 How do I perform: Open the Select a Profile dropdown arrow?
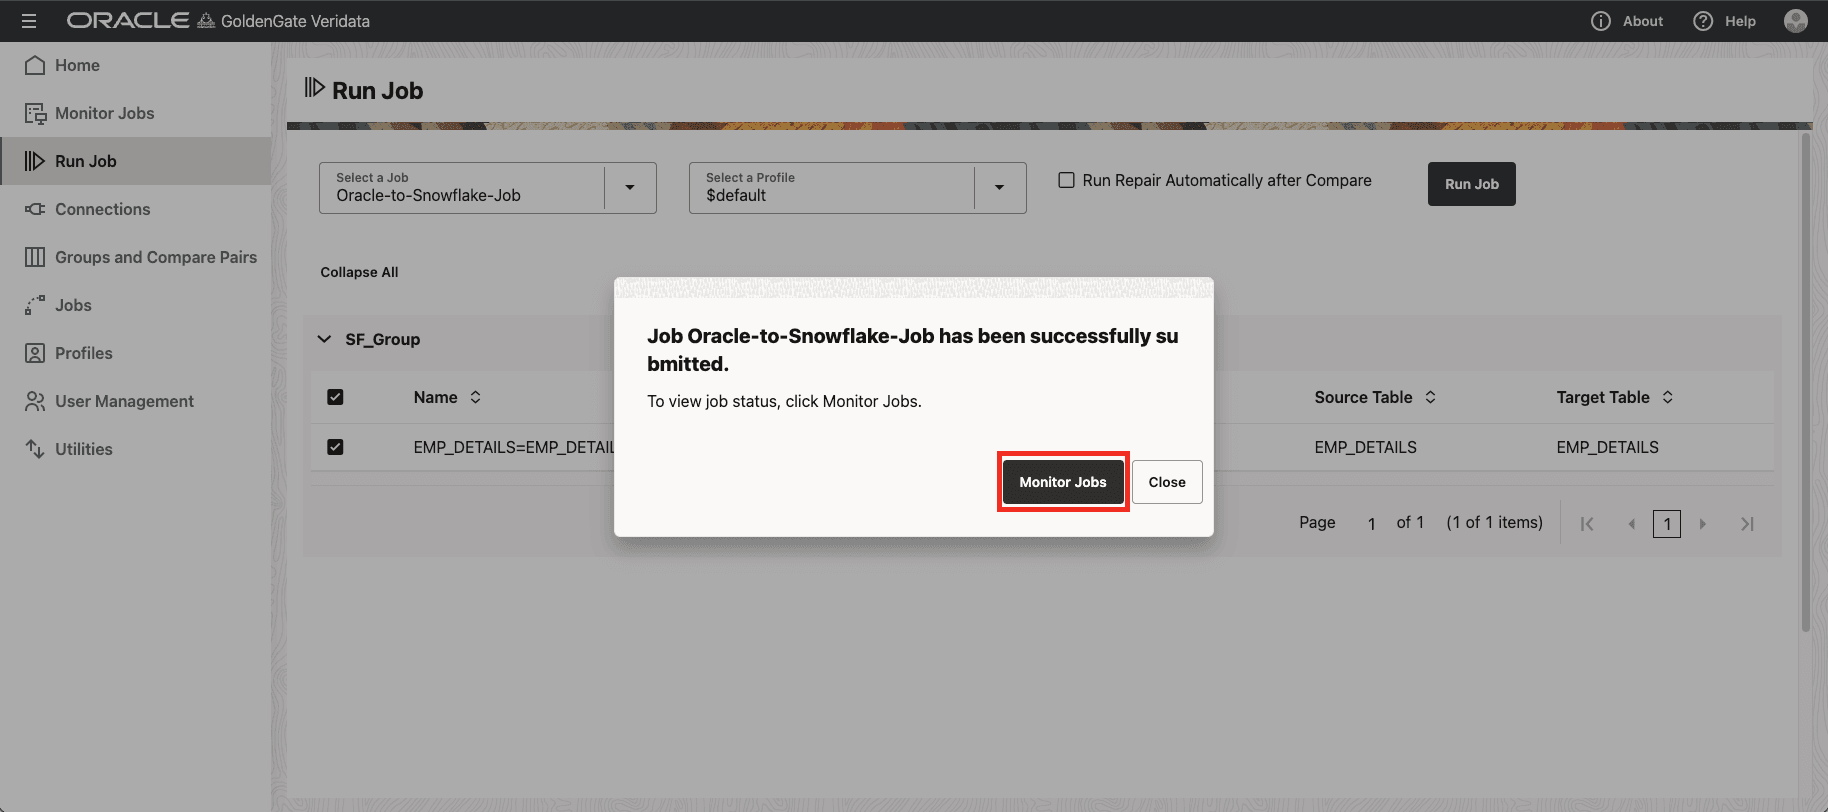tap(1000, 188)
